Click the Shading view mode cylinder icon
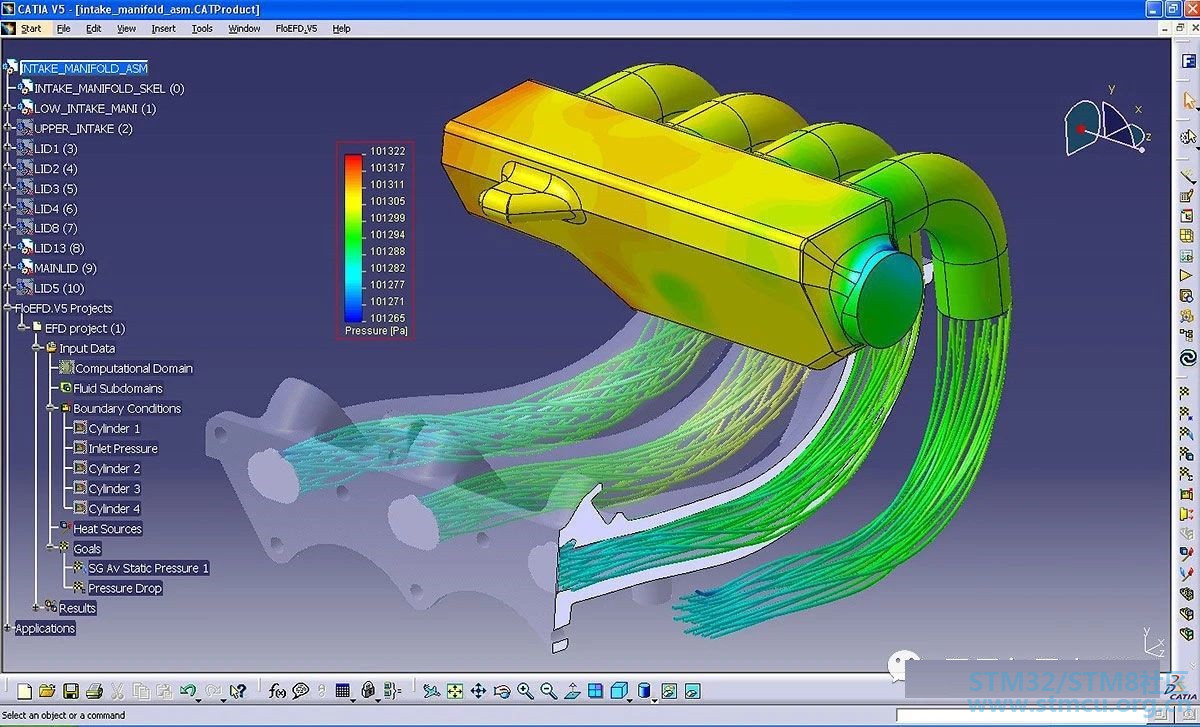1200x727 pixels. (643, 691)
